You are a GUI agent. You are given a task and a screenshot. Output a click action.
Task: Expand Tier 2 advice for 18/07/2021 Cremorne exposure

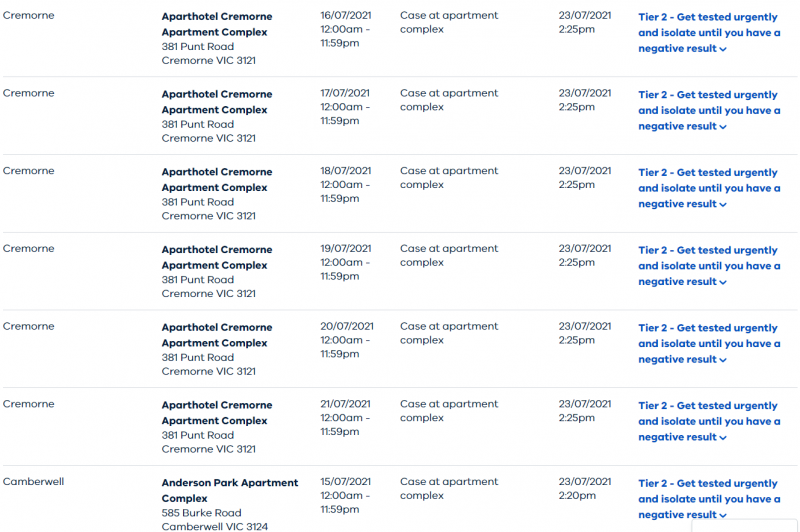(x=709, y=188)
